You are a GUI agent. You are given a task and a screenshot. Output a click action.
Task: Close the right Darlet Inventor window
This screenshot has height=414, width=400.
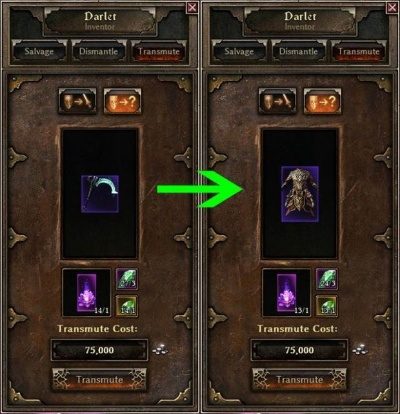pos(392,8)
